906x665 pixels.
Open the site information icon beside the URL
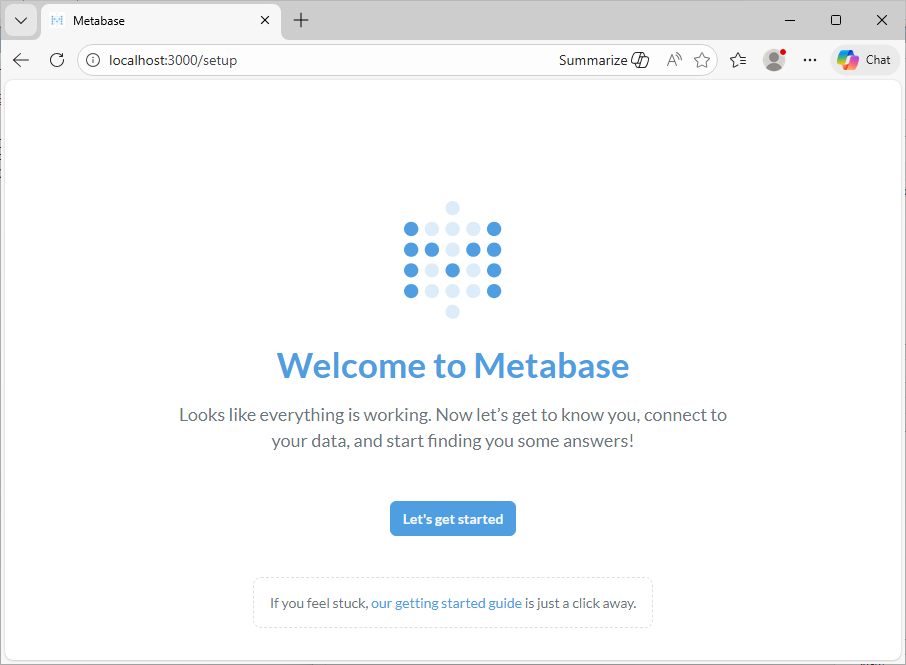pos(92,60)
